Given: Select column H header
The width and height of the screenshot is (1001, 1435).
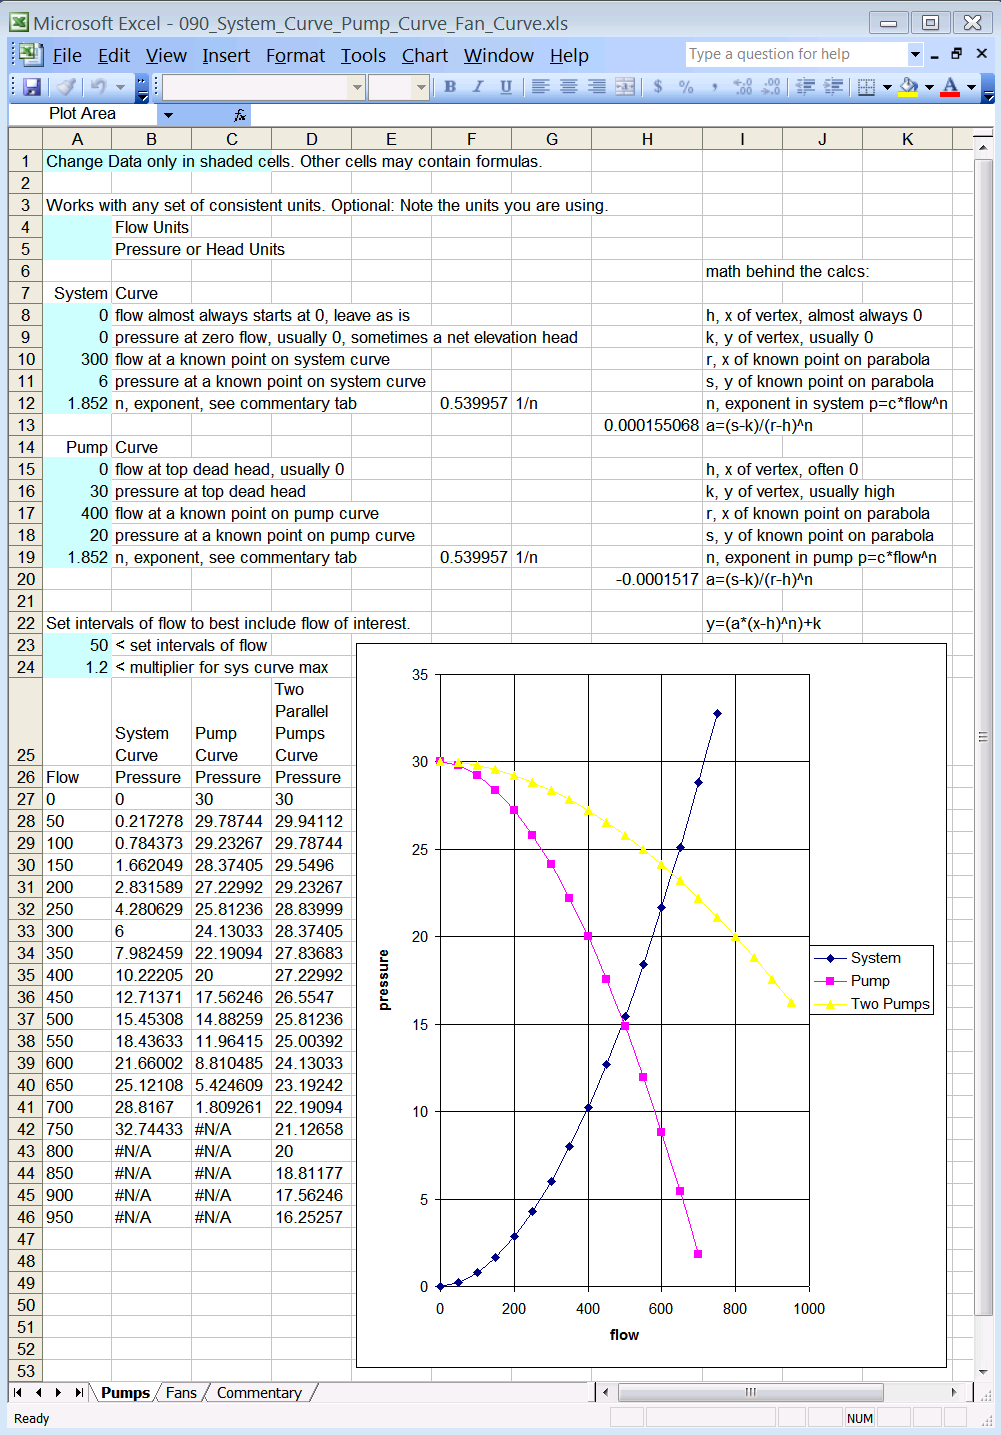Looking at the screenshot, I should click(x=647, y=139).
